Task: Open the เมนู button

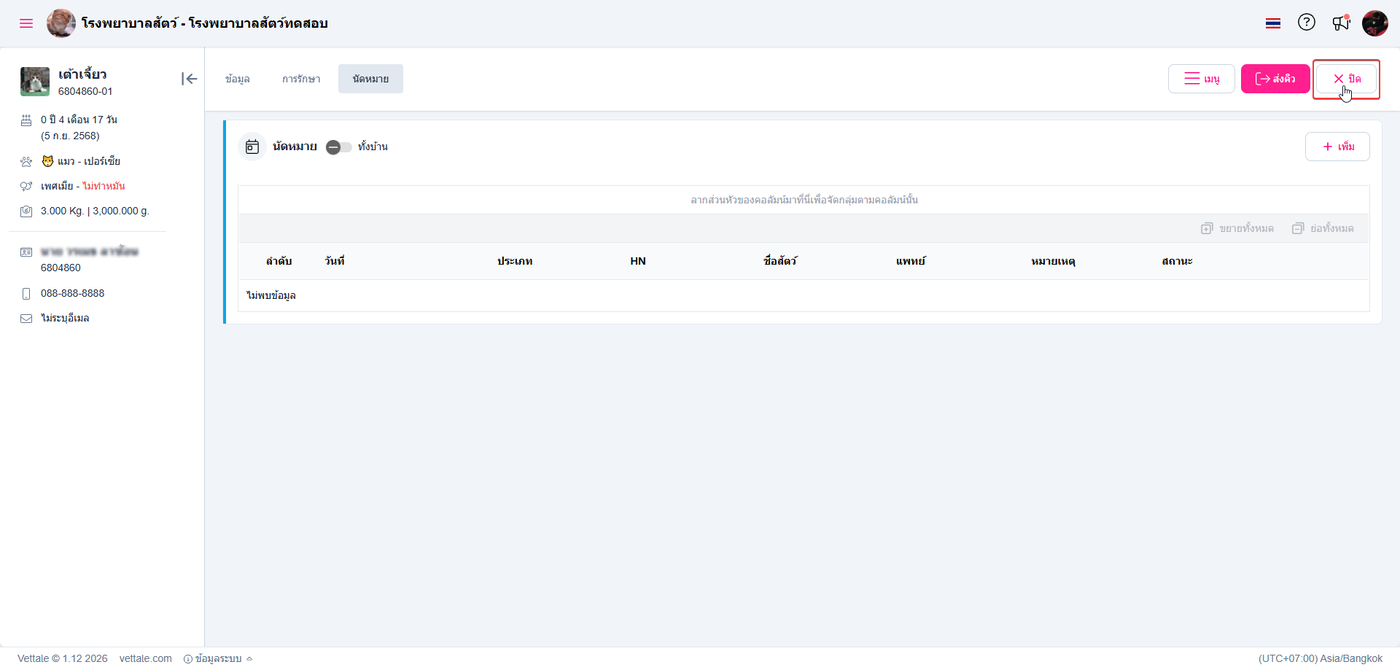Action: (x=1201, y=79)
